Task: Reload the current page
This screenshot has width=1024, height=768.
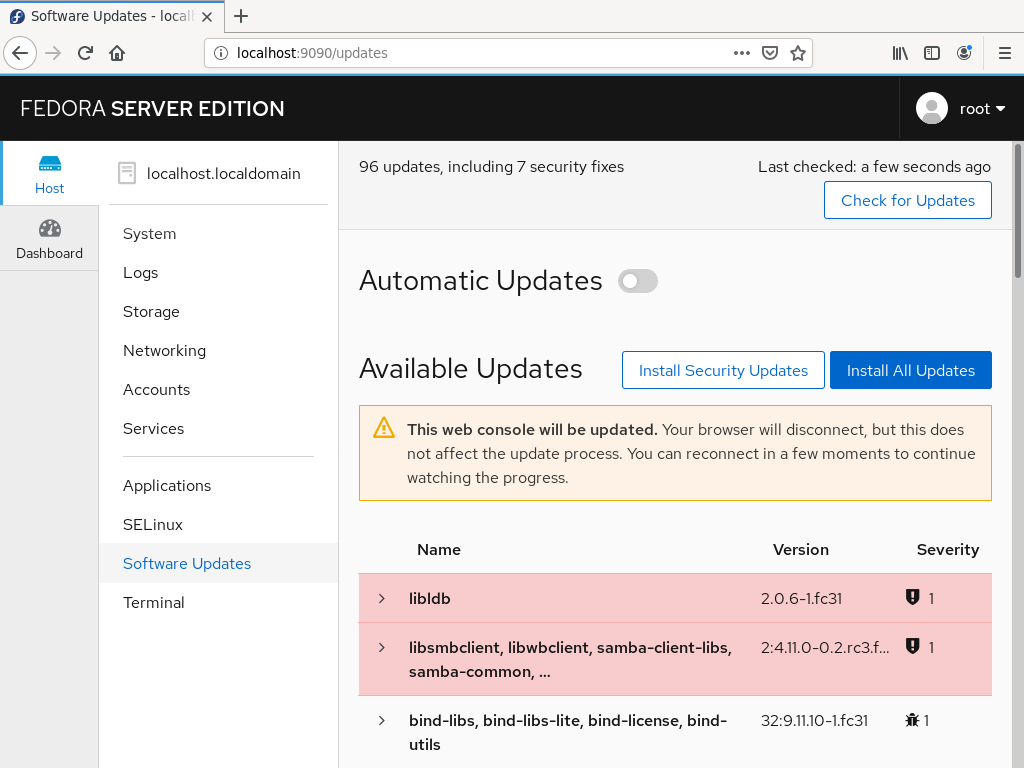Action: [x=86, y=53]
